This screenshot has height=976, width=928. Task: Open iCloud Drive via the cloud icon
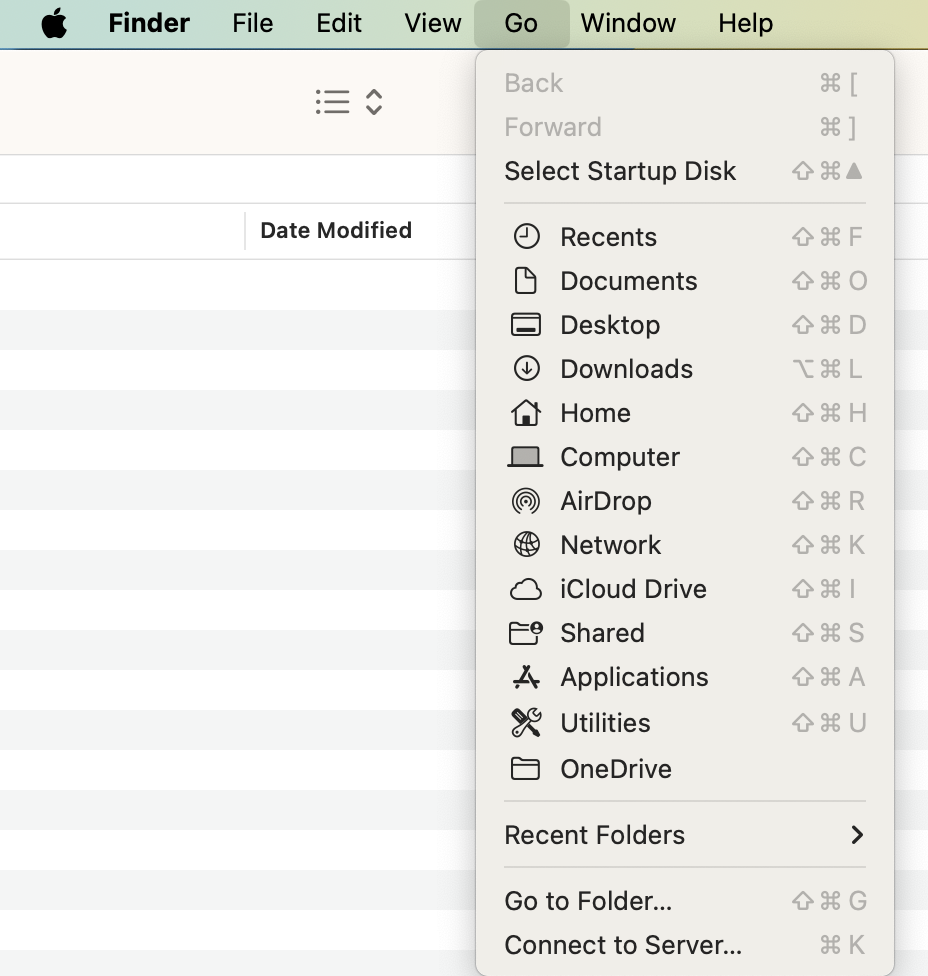[x=525, y=589]
